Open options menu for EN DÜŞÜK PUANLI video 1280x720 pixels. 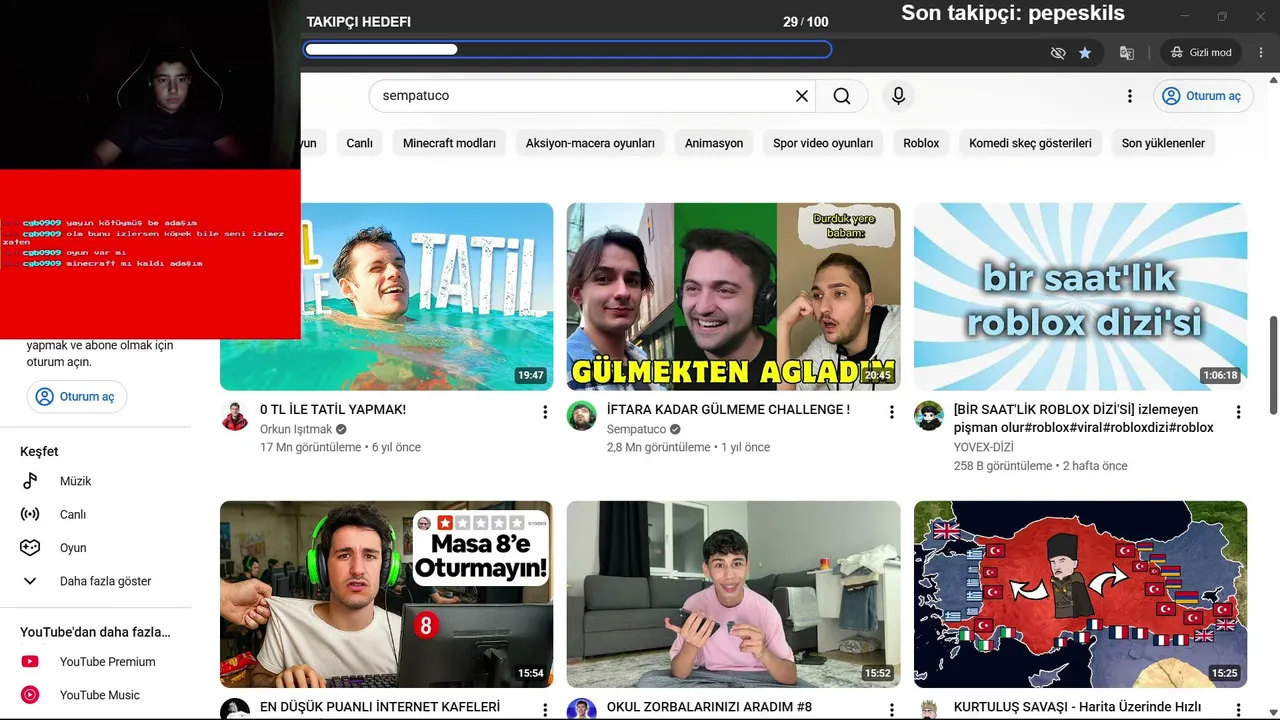545,710
